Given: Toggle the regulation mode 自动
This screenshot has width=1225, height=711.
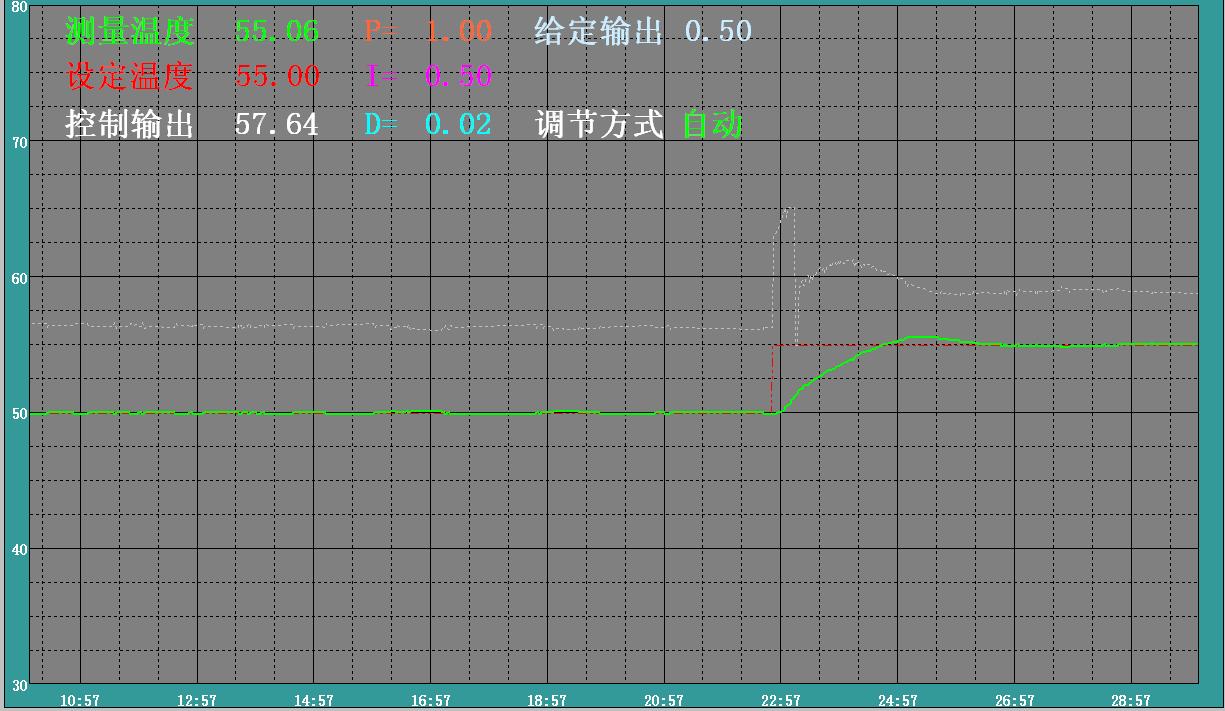Looking at the screenshot, I should pos(713,124).
